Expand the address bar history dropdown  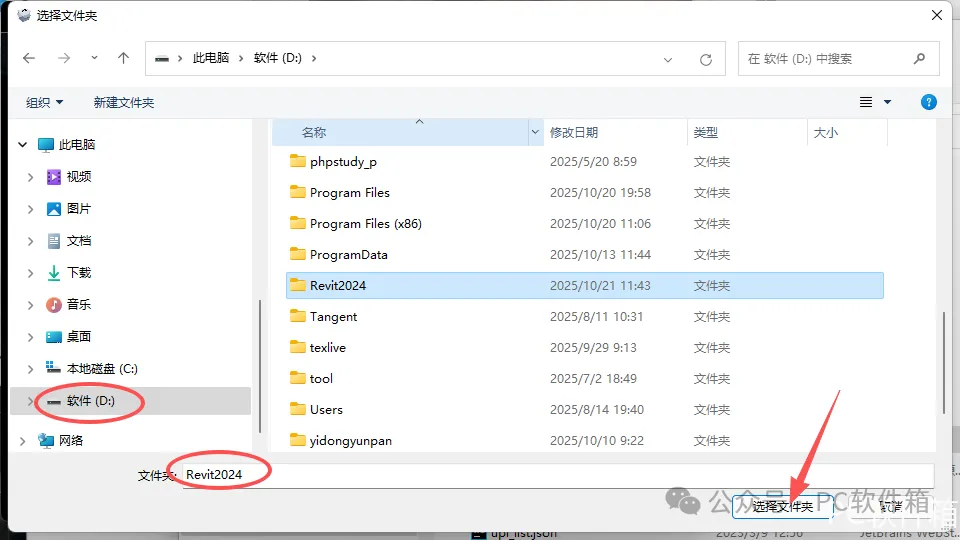tap(668, 59)
